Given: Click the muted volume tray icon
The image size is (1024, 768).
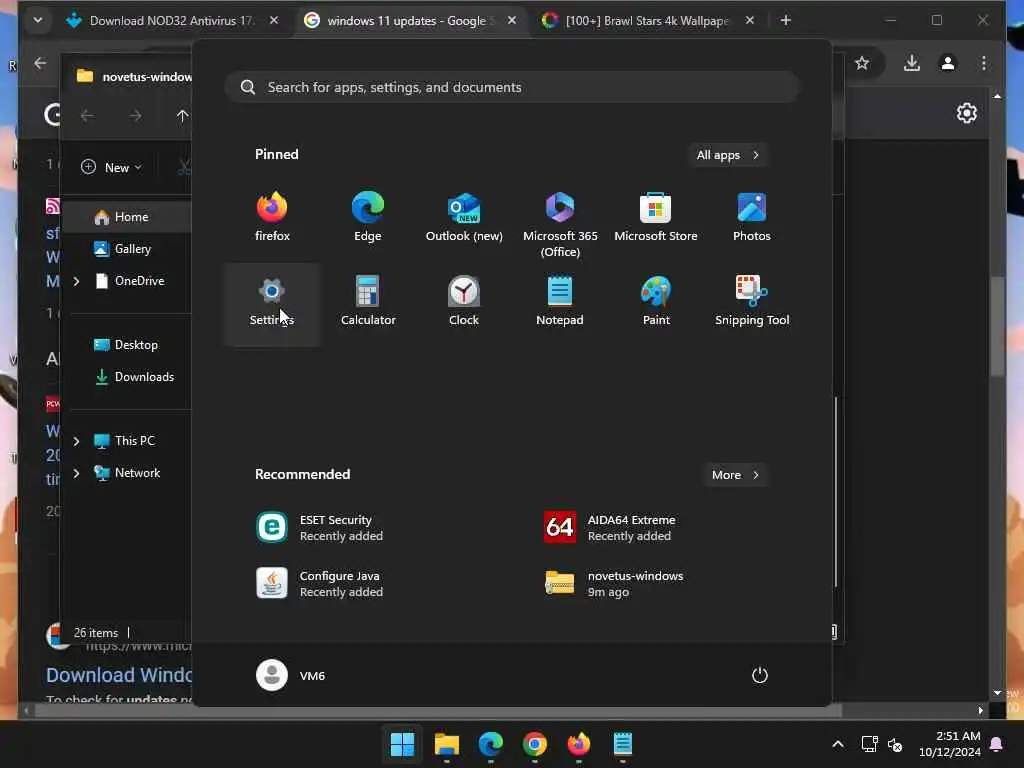Looking at the screenshot, I should 895,744.
